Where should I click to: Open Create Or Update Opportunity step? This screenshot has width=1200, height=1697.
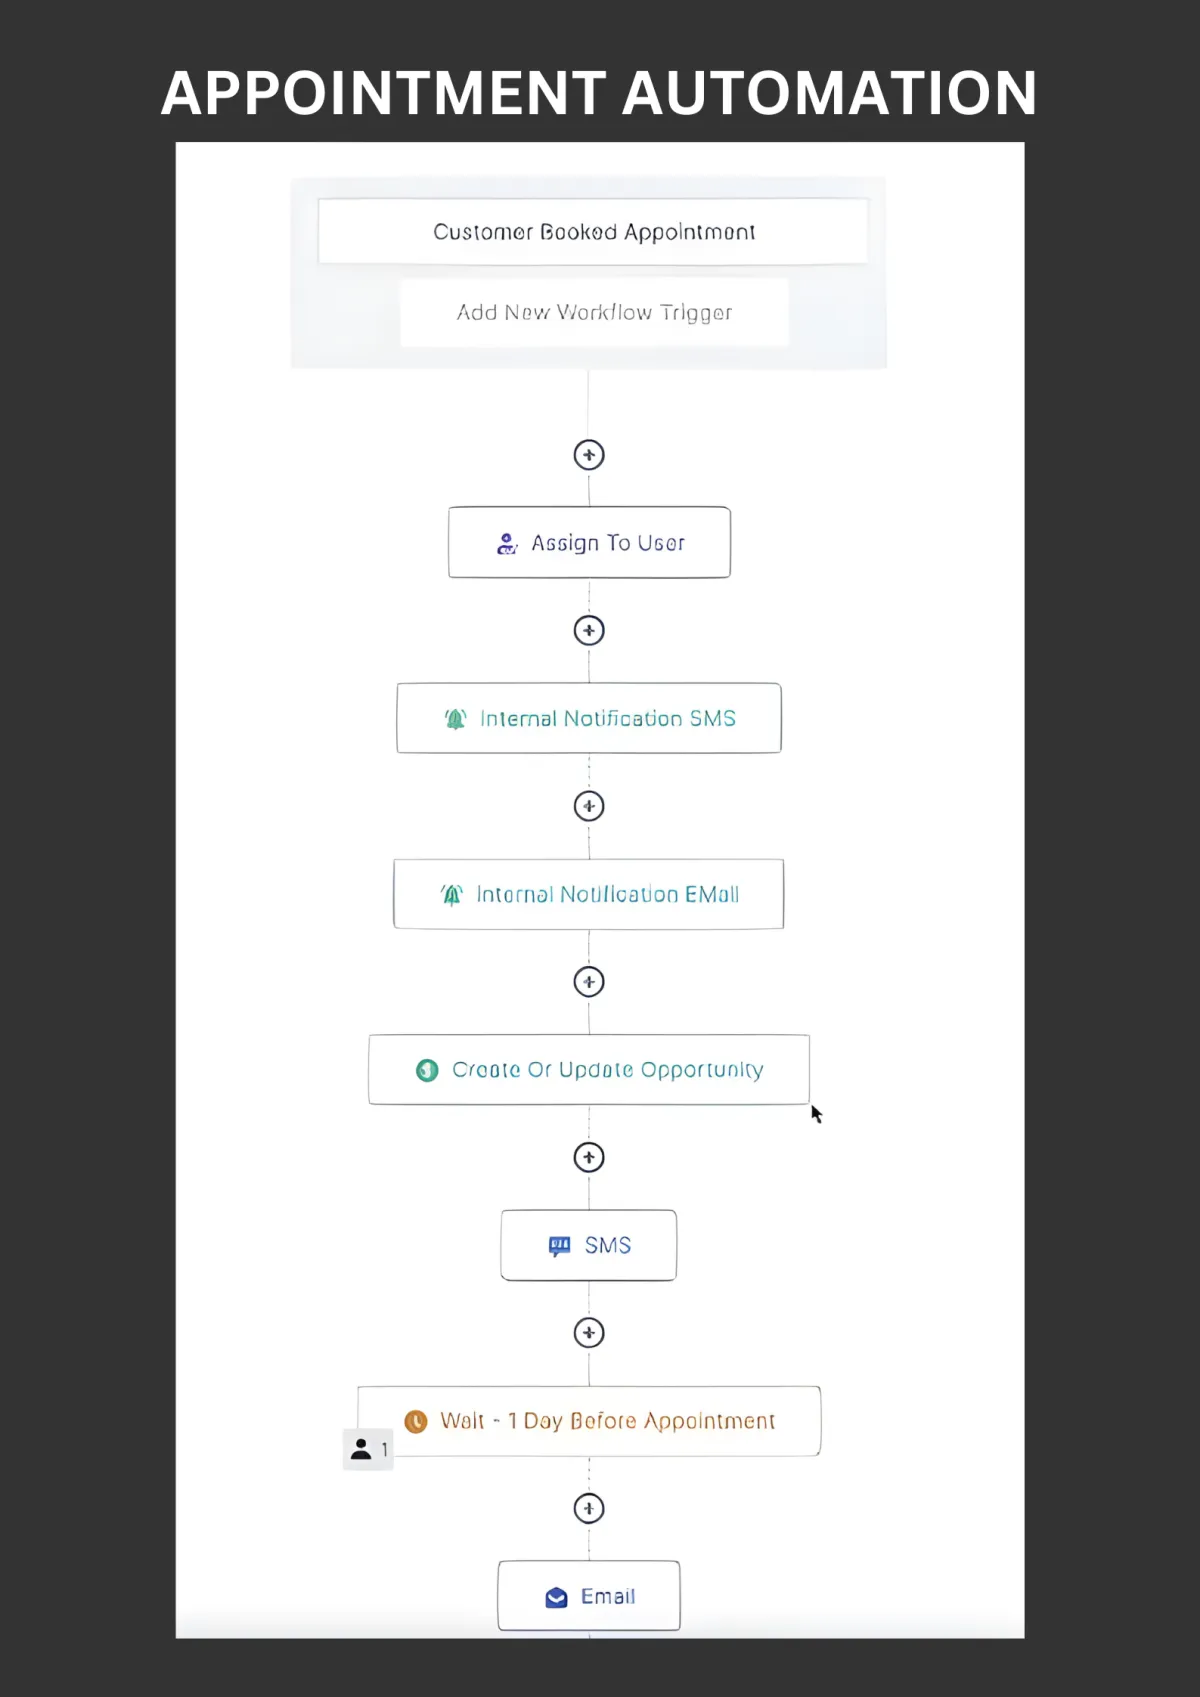589,1070
